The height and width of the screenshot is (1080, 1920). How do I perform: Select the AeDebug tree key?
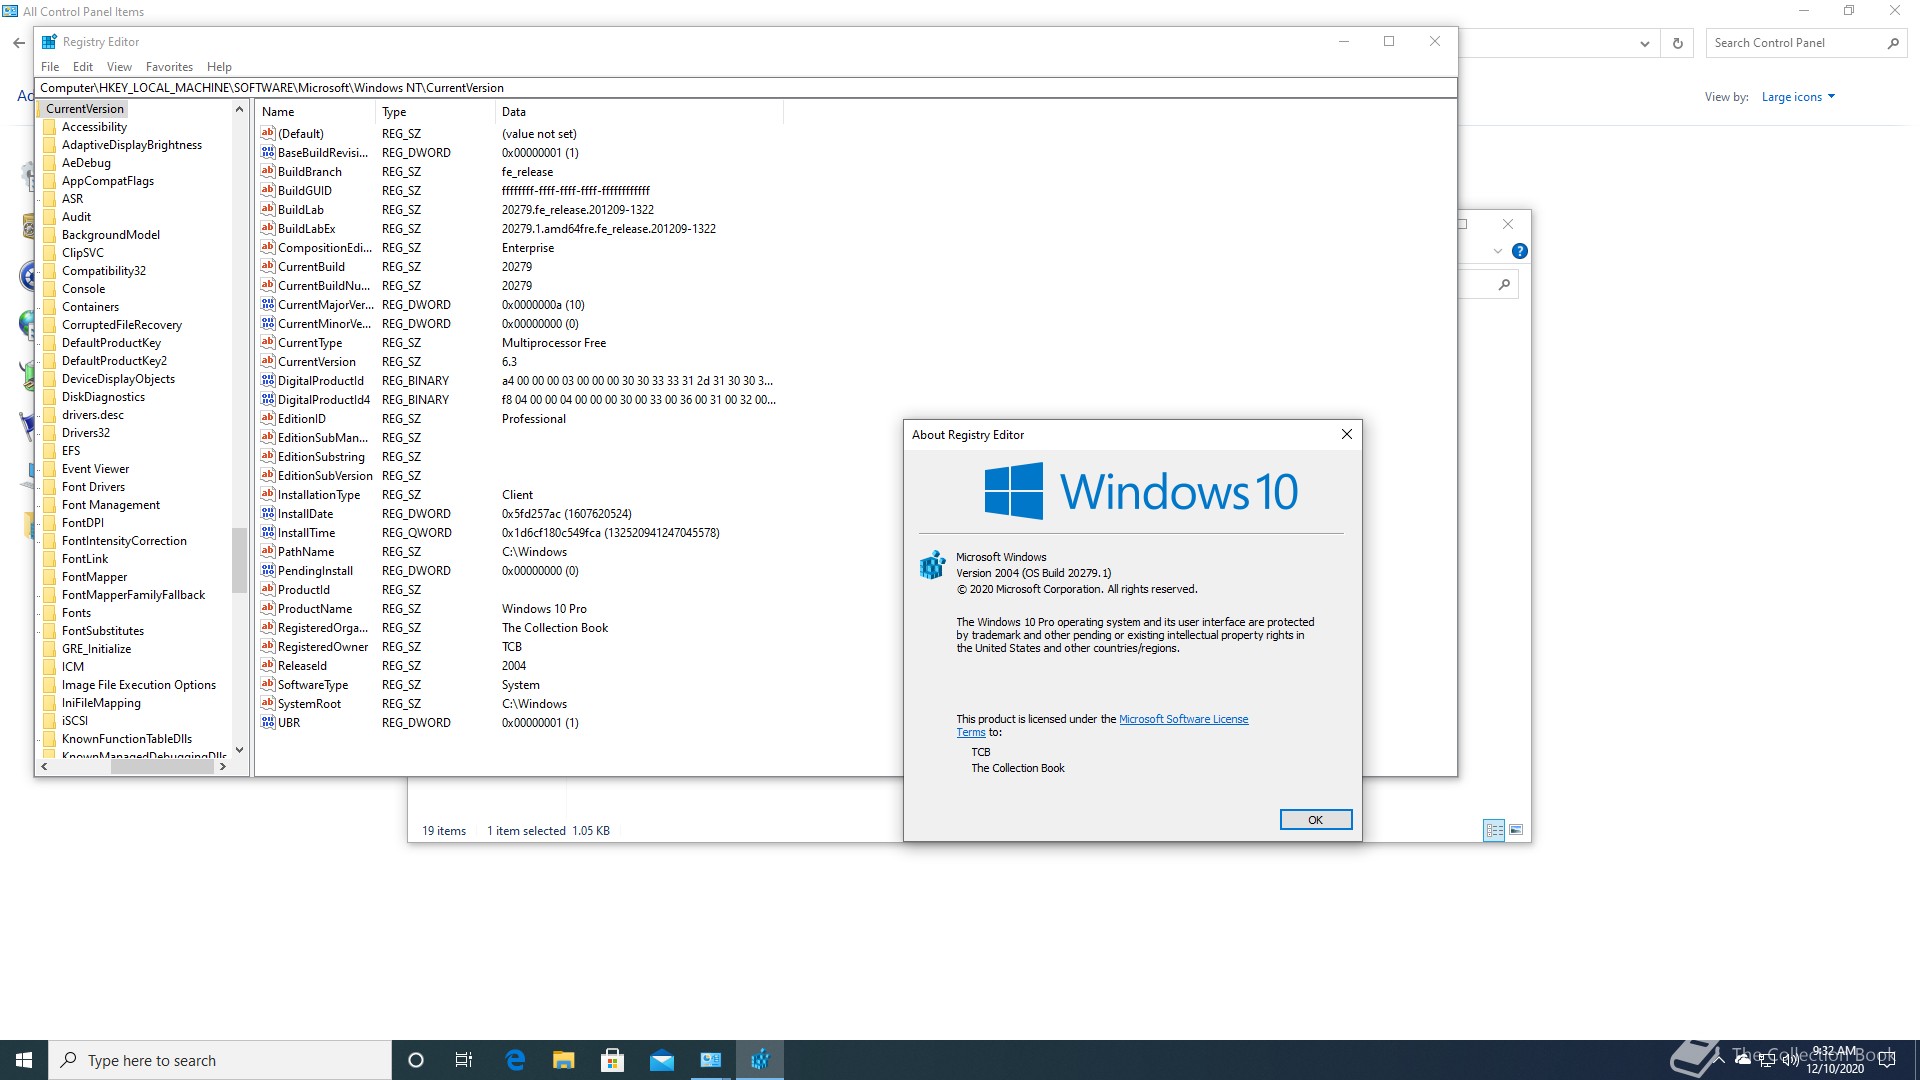click(x=86, y=163)
